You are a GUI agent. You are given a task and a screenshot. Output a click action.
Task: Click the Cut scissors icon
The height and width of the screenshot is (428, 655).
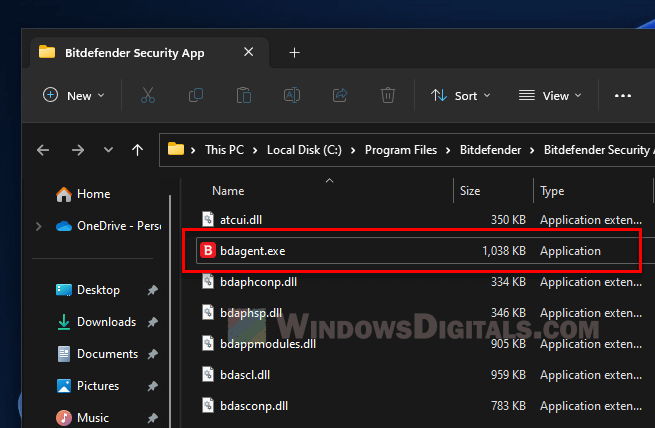pyautogui.click(x=148, y=96)
